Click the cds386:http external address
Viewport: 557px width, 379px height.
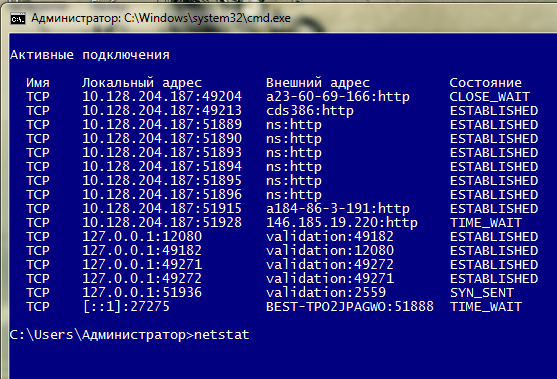coord(310,111)
